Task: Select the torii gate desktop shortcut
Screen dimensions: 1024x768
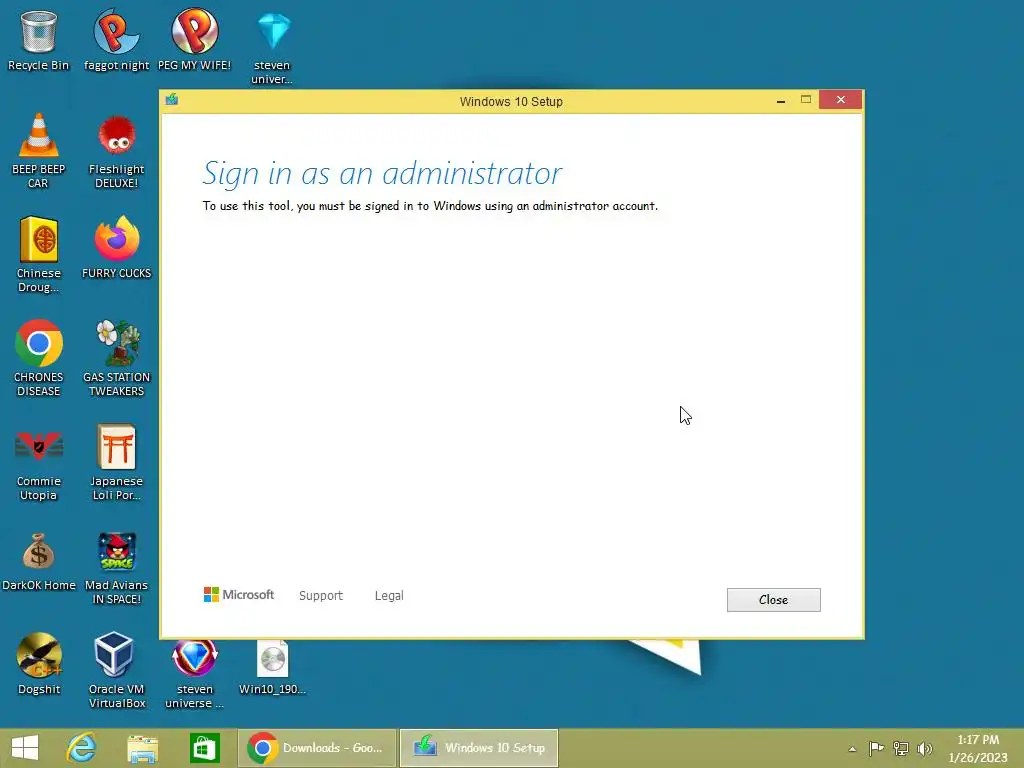Action: [x=116, y=462]
